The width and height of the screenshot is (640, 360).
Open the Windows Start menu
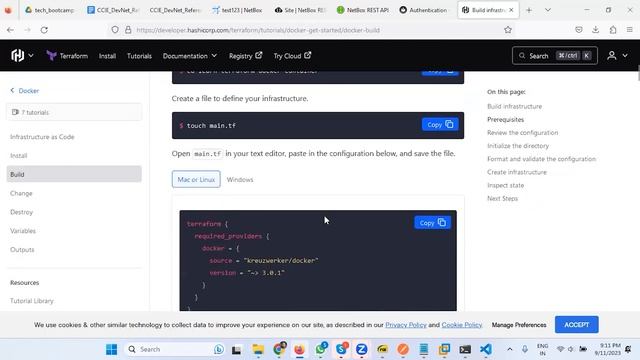click(111, 349)
